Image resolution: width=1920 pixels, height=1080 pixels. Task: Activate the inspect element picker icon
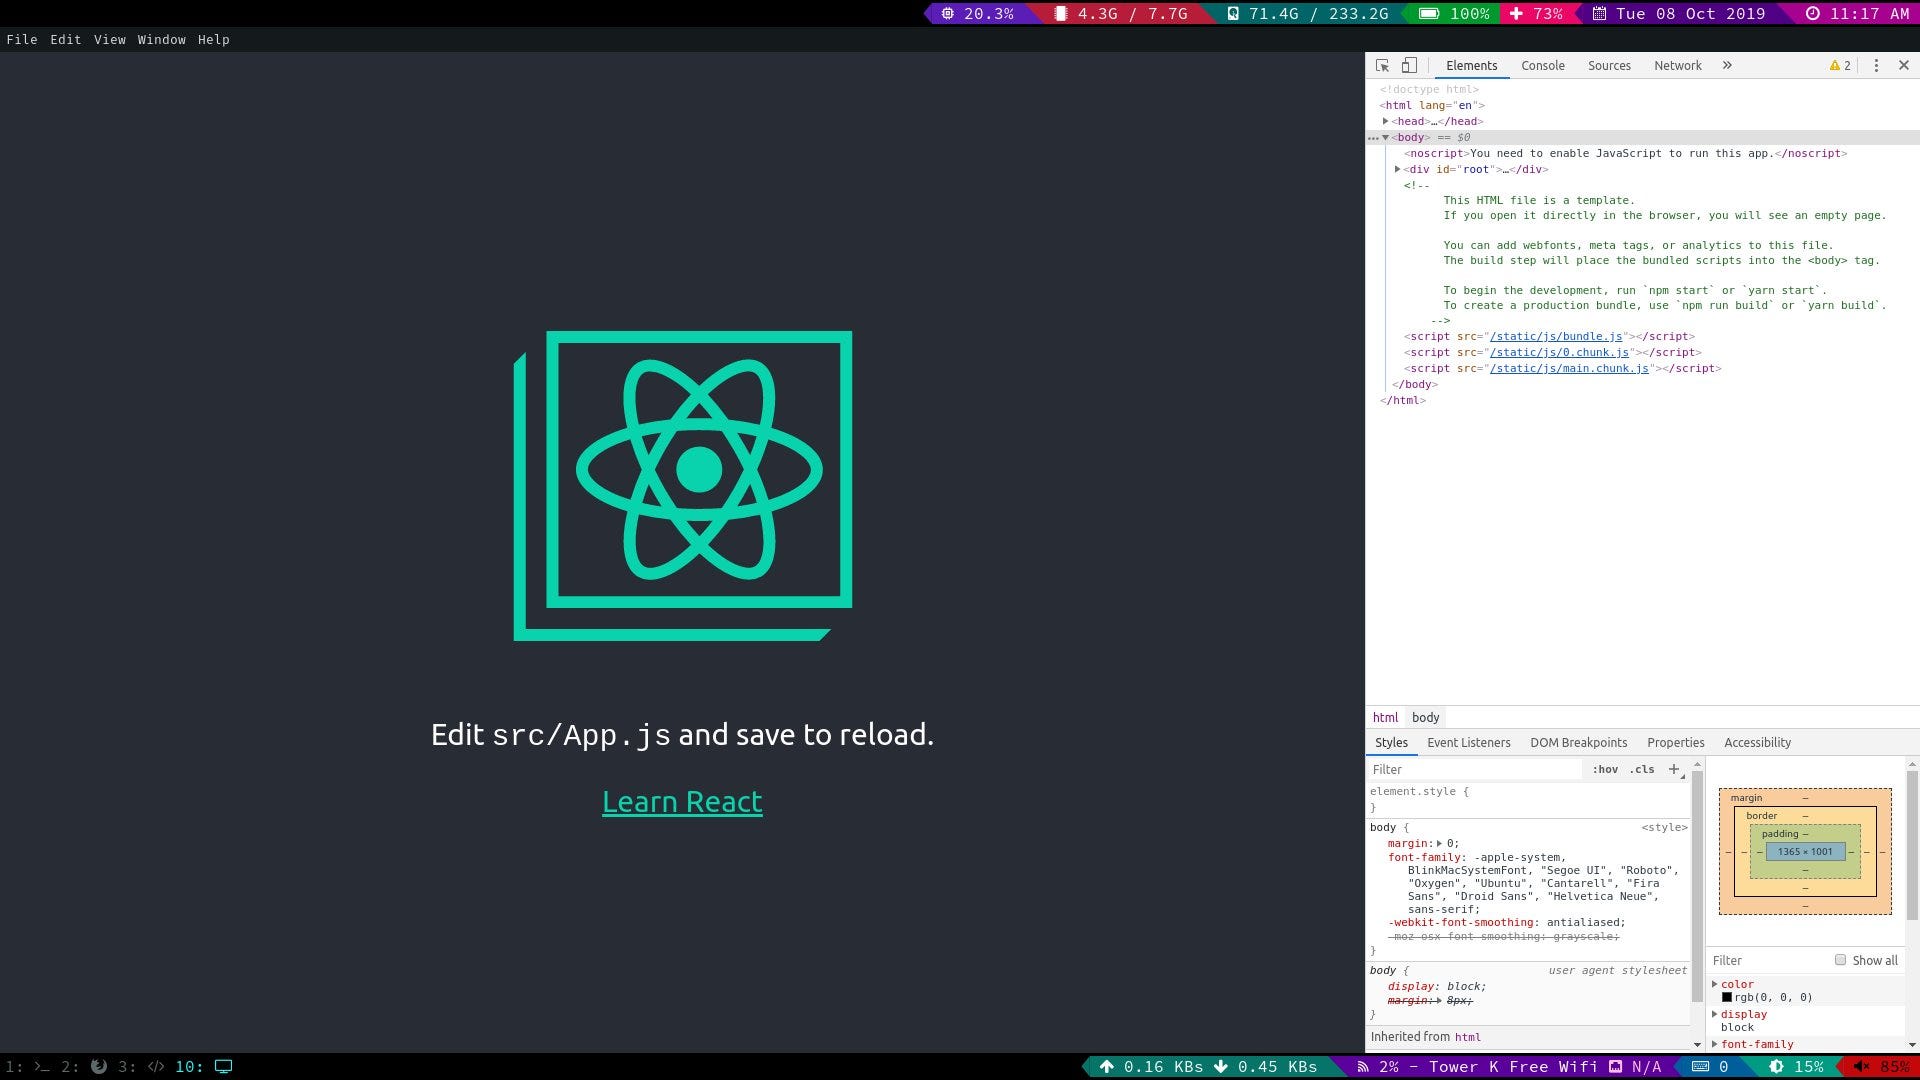pos(1382,66)
